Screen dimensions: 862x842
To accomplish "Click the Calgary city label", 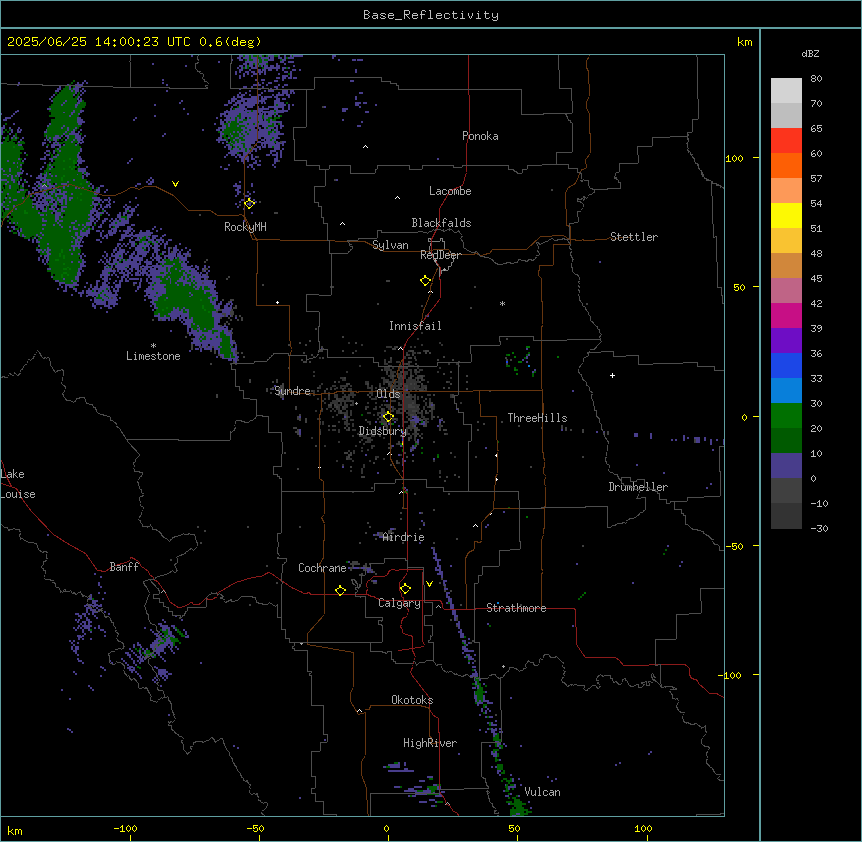I will [x=399, y=603].
